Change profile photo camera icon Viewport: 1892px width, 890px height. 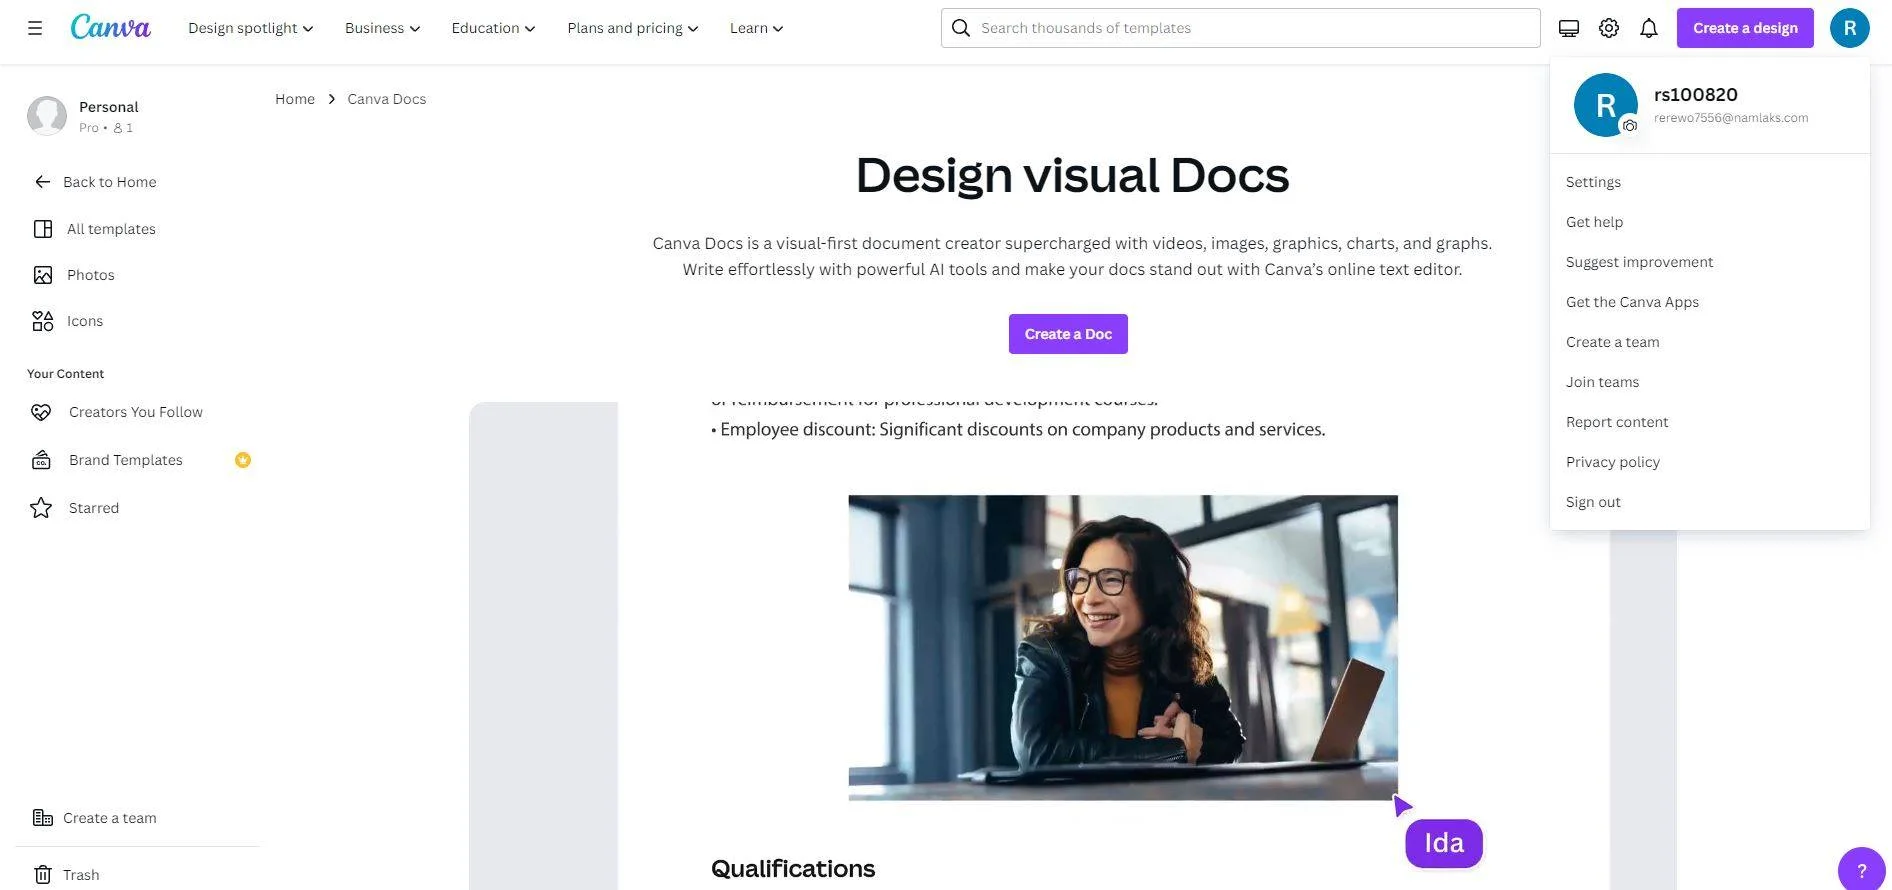[1630, 126]
